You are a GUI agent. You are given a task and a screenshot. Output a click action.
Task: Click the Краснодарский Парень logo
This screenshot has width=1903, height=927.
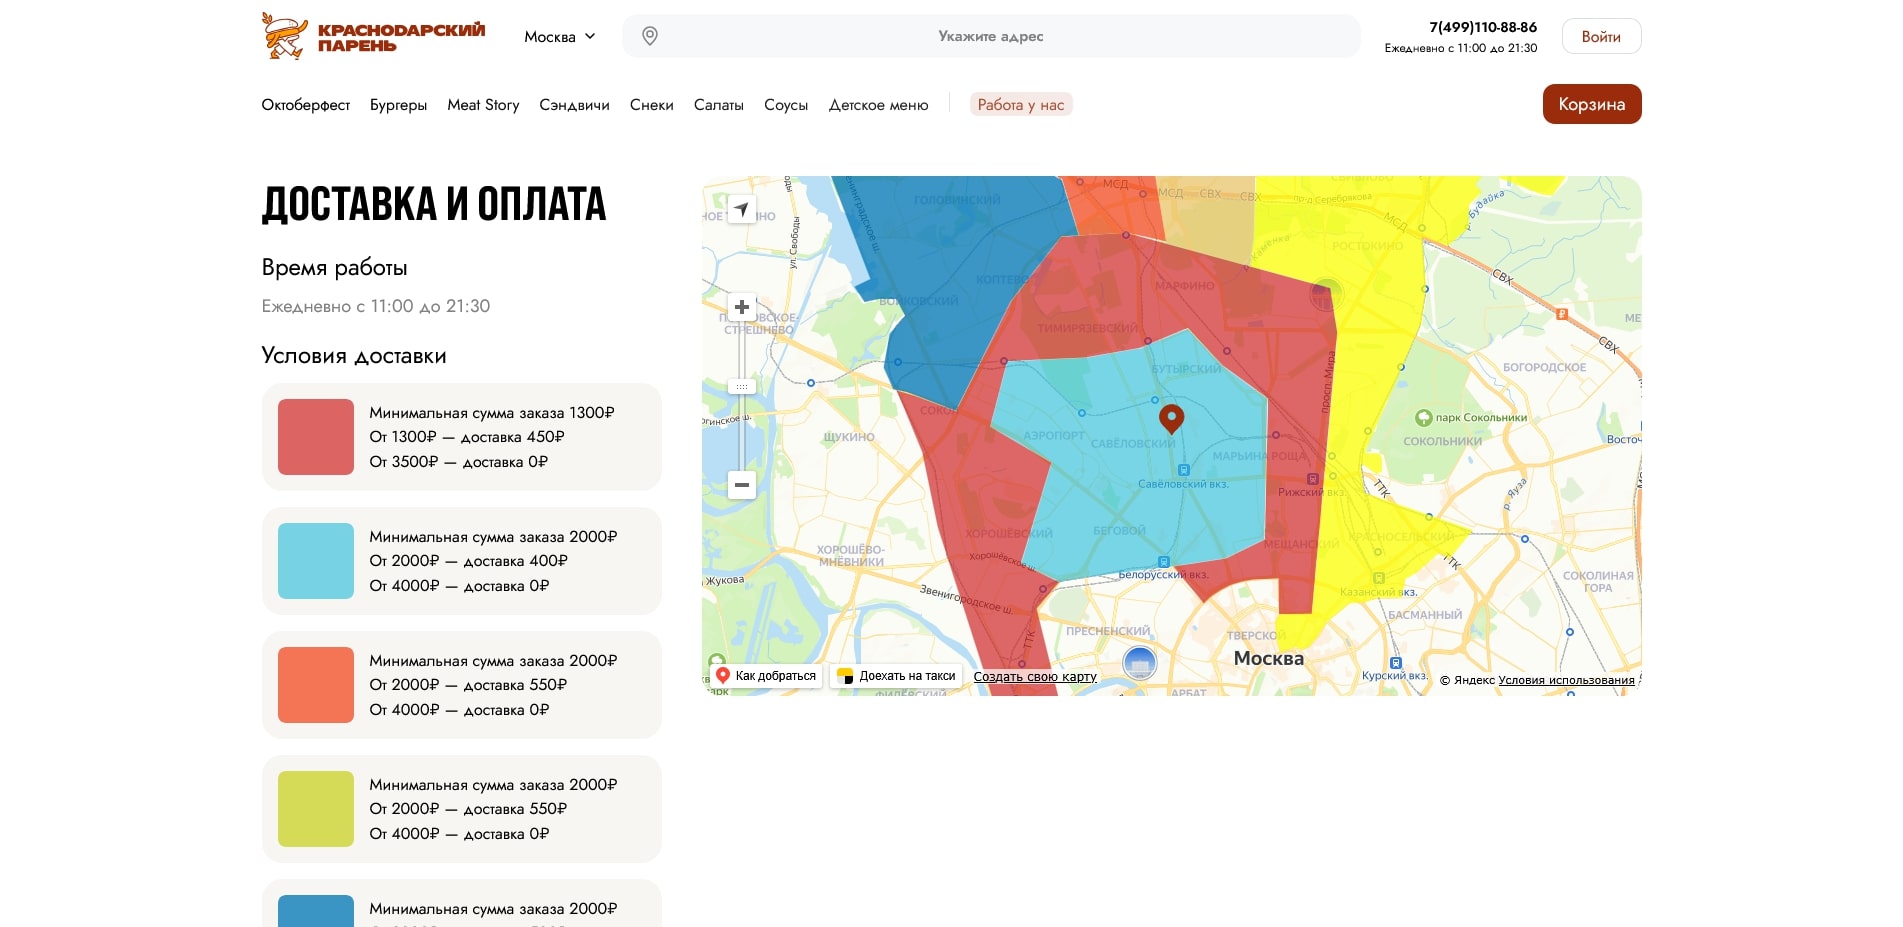(x=373, y=37)
